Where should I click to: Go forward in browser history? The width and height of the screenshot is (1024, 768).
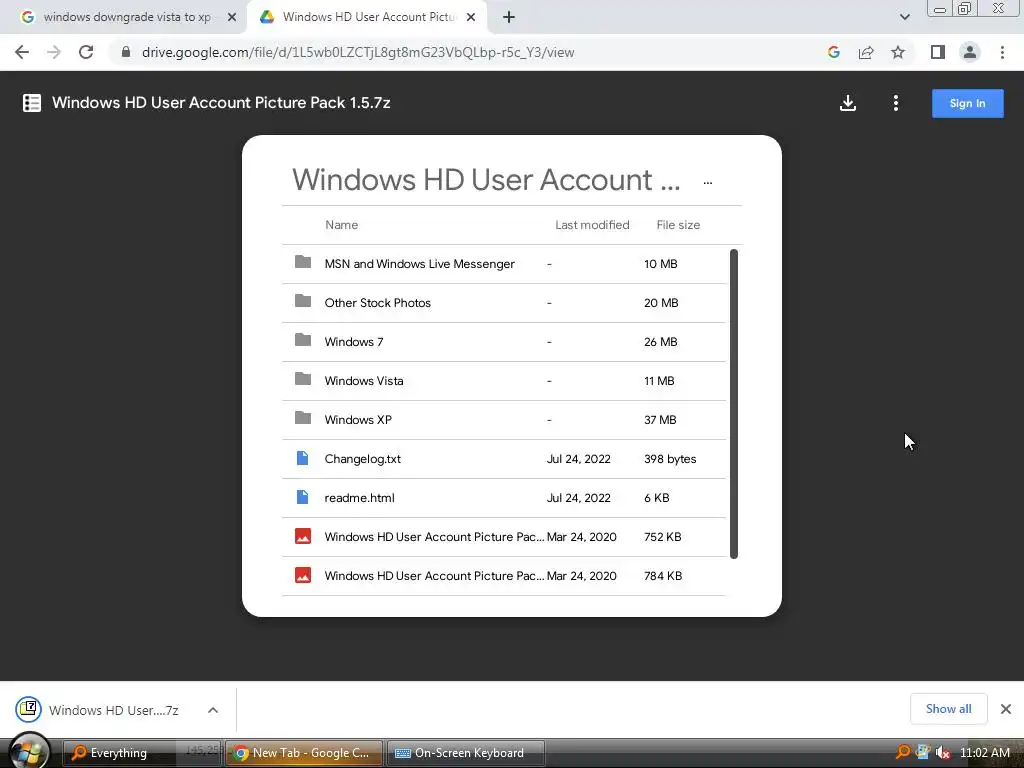click(x=54, y=52)
